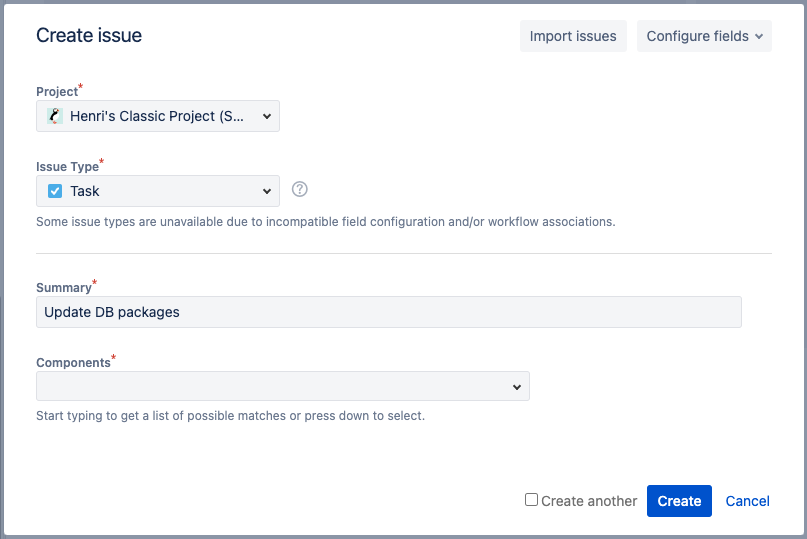
Task: Focus the empty Components input box
Action: coord(270,387)
